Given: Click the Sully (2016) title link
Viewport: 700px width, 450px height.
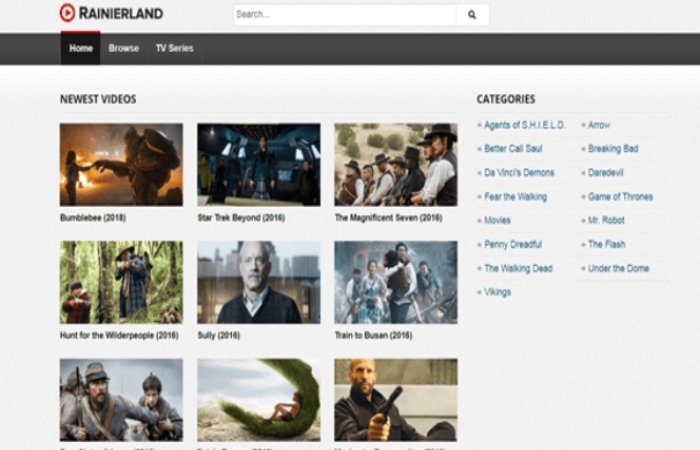Looking at the screenshot, I should tap(219, 335).
